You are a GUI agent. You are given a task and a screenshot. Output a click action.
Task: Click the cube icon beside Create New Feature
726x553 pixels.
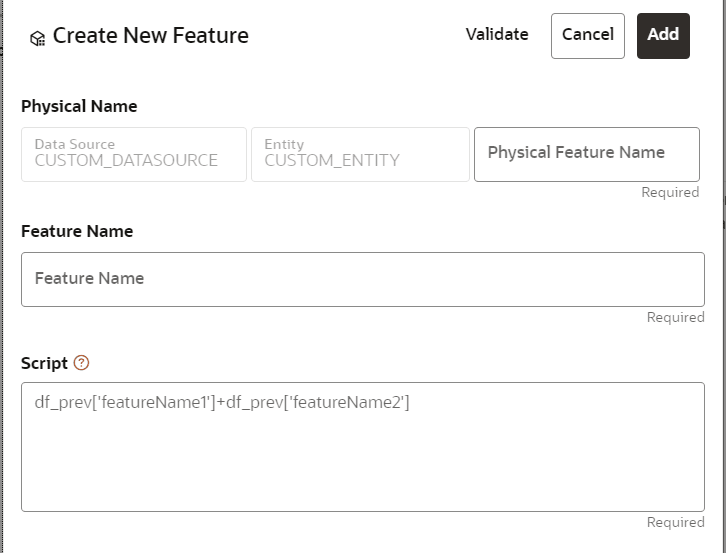pyautogui.click(x=37, y=39)
